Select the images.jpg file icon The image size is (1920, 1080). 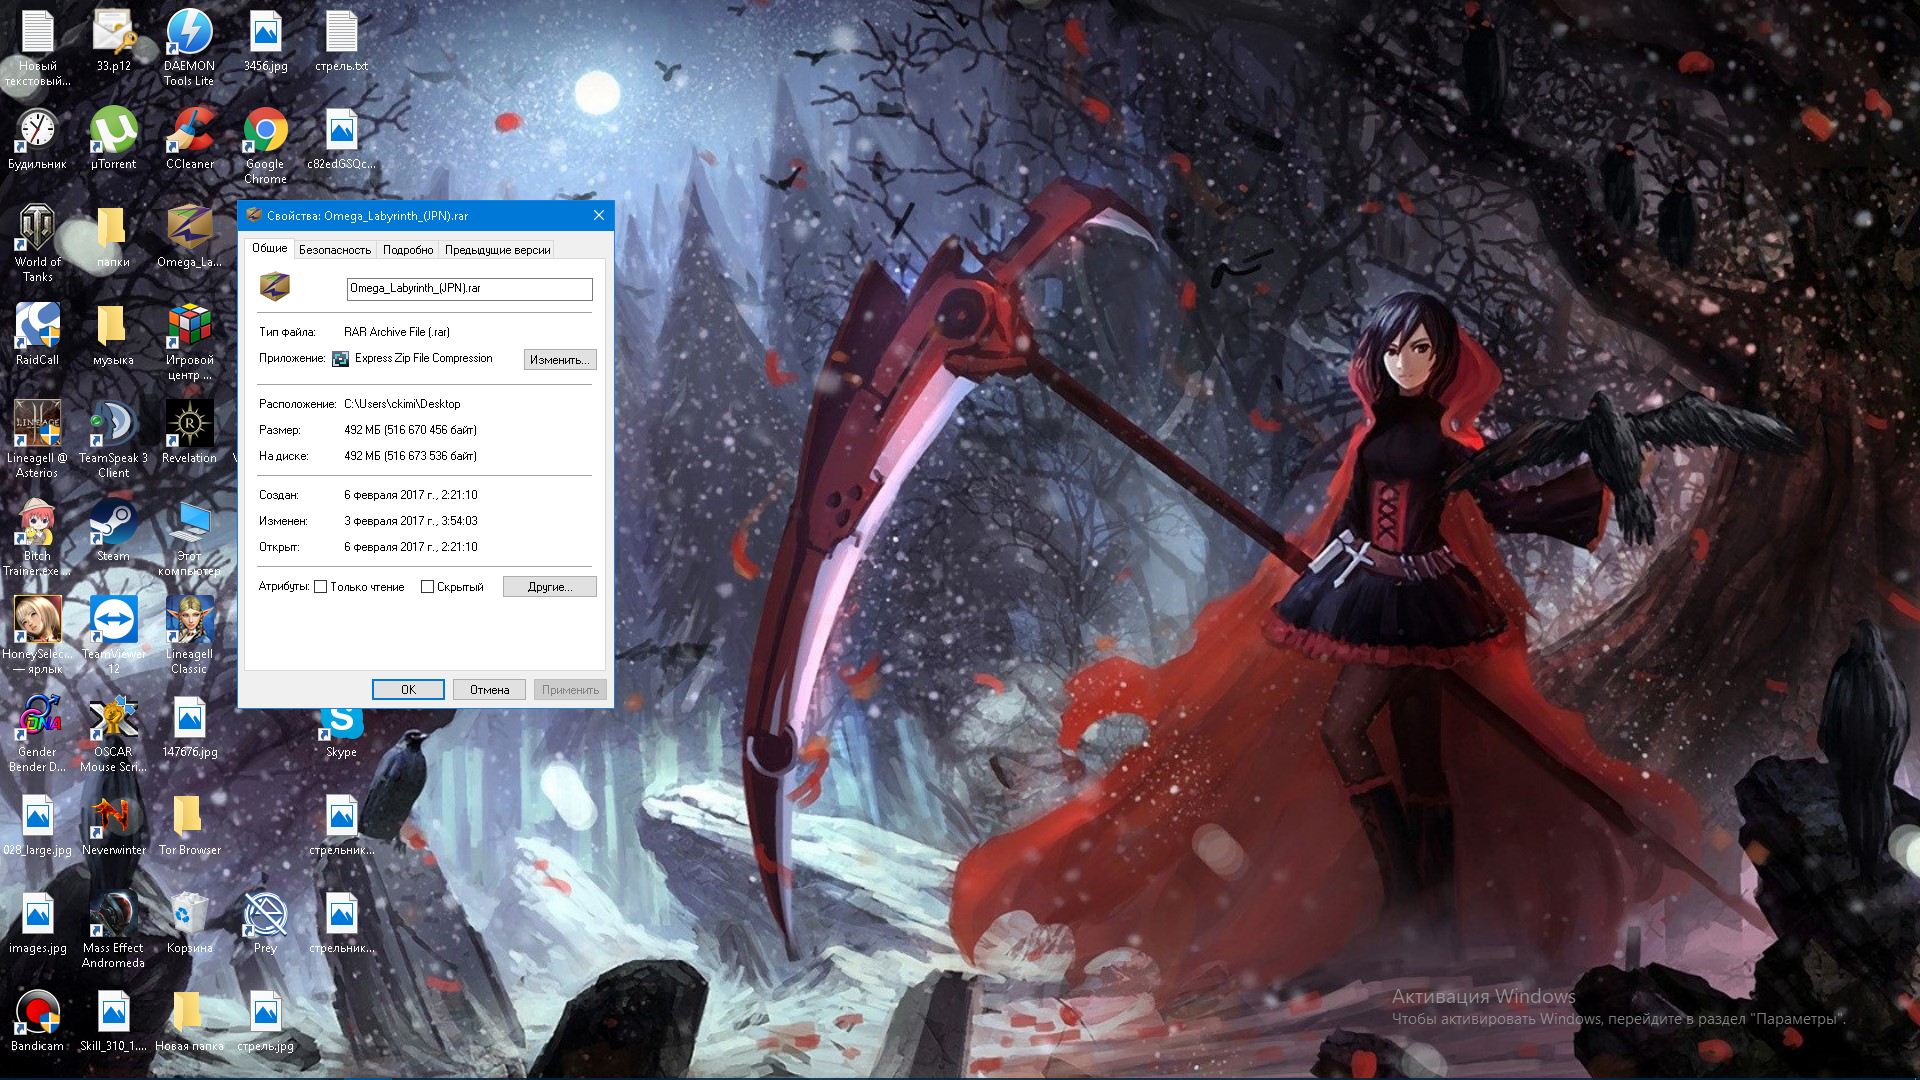[x=37, y=922]
